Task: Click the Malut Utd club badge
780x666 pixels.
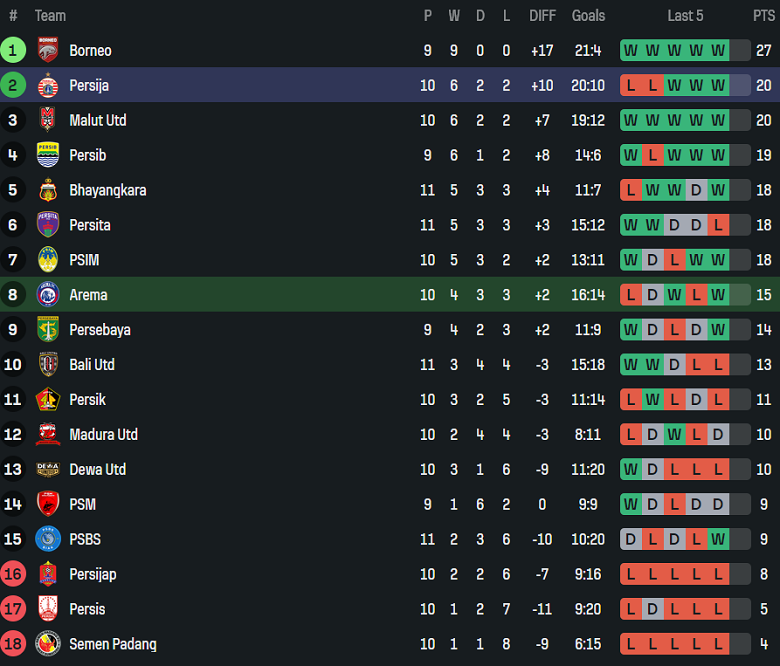Action: pyautogui.click(x=48, y=120)
